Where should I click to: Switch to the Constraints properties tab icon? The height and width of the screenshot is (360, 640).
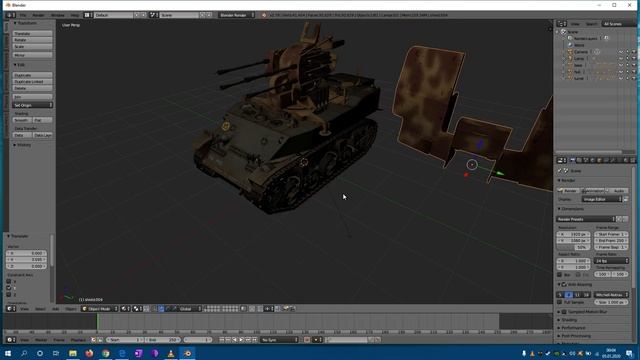coord(606,160)
